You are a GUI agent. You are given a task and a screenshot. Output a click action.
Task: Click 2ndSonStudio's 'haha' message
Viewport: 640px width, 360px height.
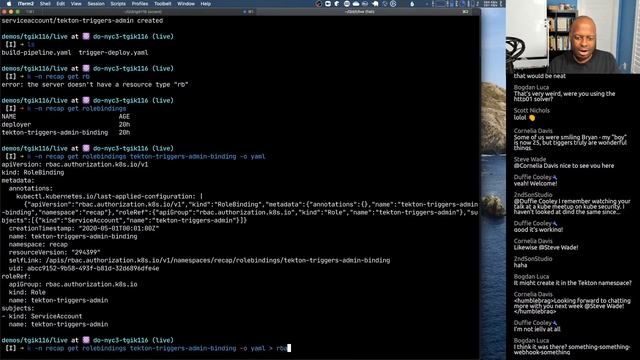520,265
